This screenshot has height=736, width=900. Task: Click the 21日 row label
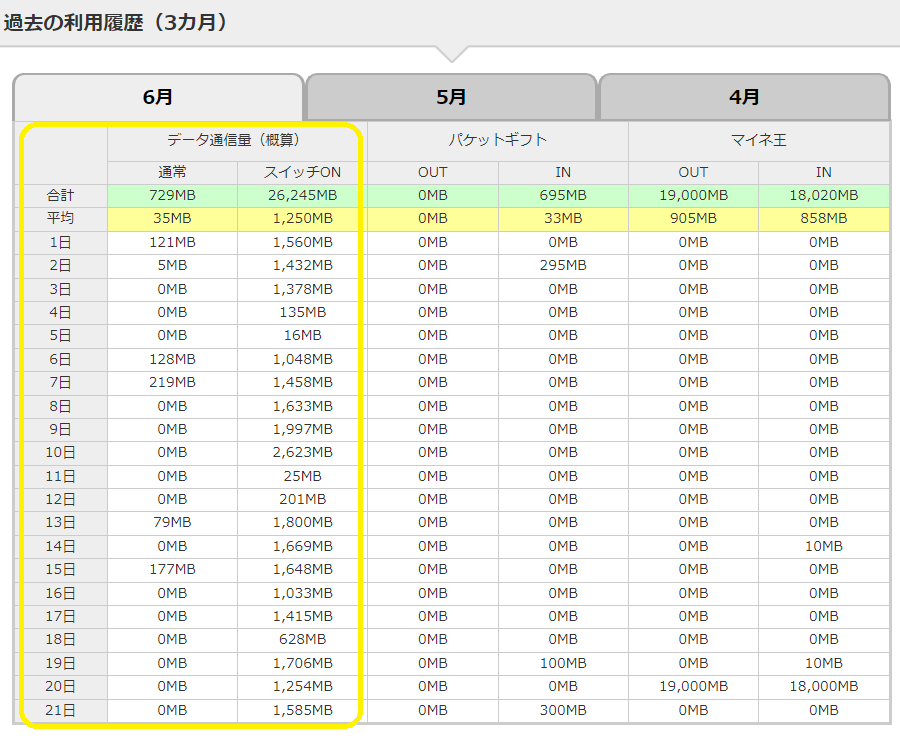60,711
